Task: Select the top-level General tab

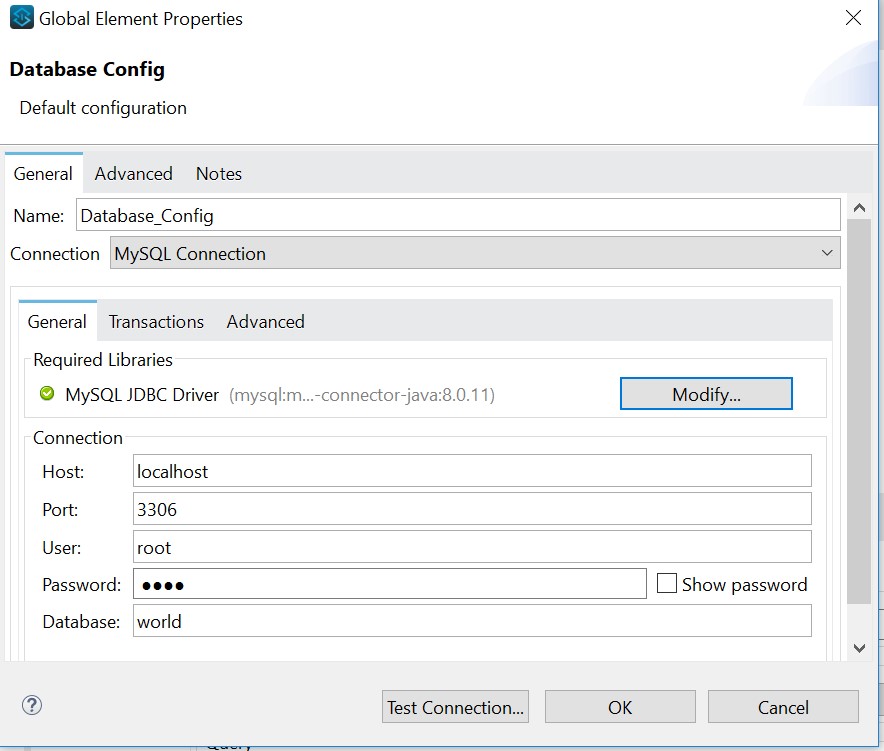Action: [43, 174]
